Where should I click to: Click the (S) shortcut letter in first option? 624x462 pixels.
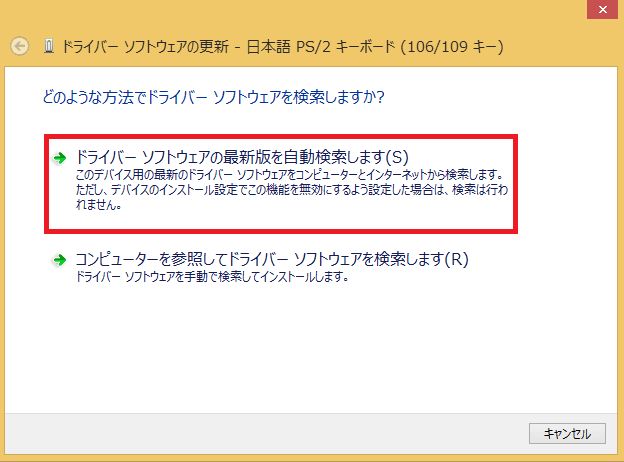pyautogui.click(x=397, y=157)
